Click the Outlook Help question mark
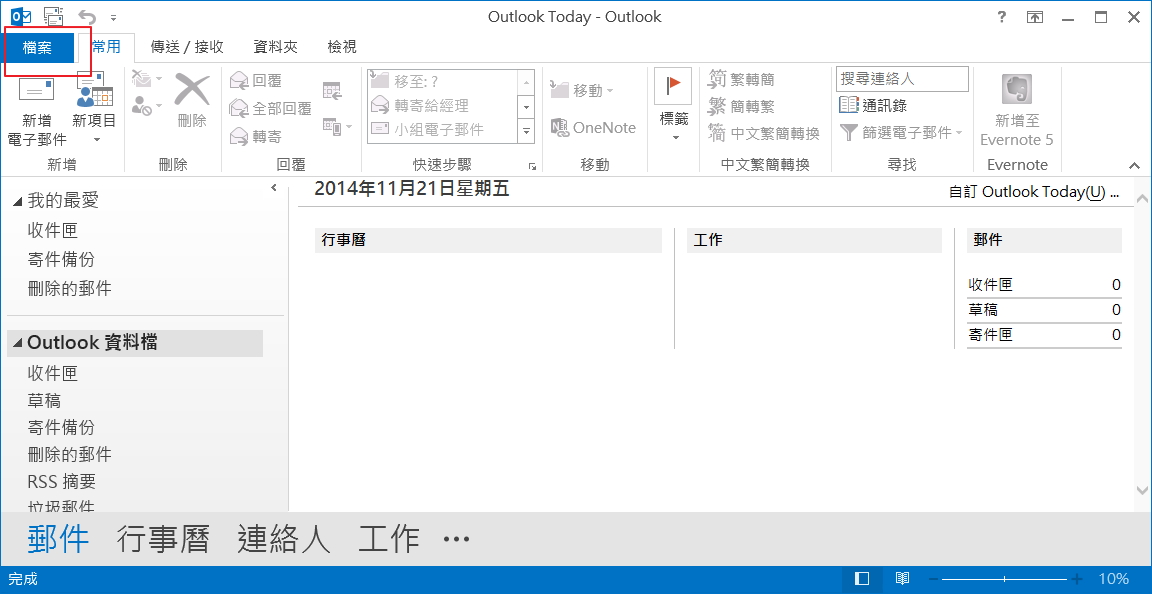 point(1001,17)
